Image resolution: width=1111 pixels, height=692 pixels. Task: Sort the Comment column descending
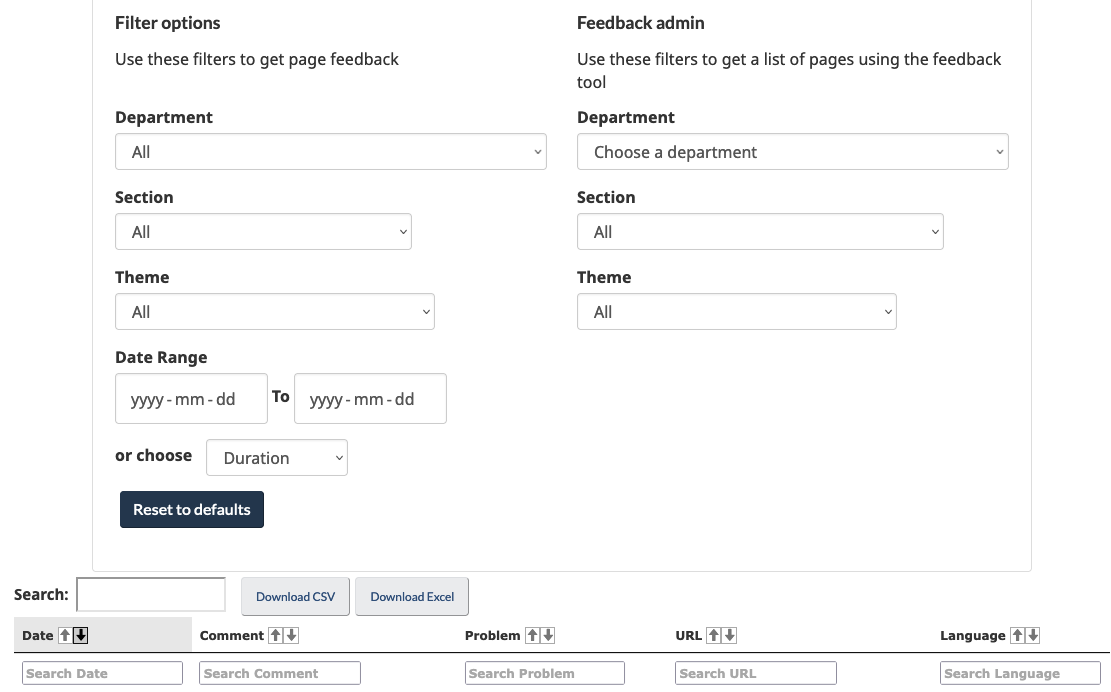pos(293,635)
